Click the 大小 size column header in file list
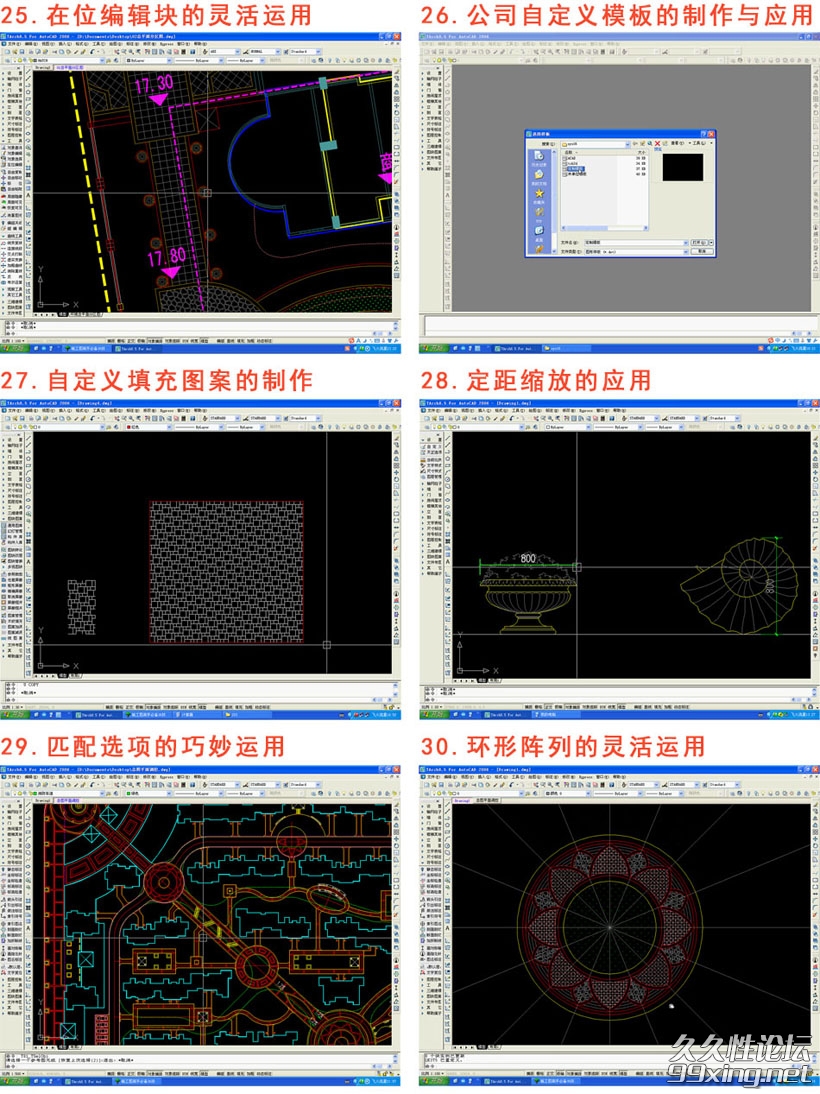Screen dimensions: 820x1094 642,152
